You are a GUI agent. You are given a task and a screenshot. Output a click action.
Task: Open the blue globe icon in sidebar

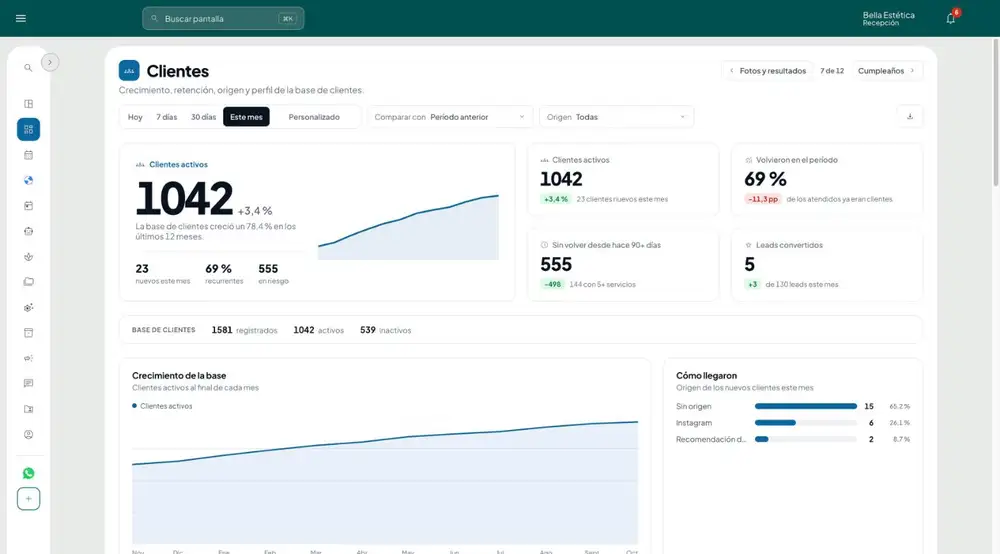pyautogui.click(x=28, y=180)
